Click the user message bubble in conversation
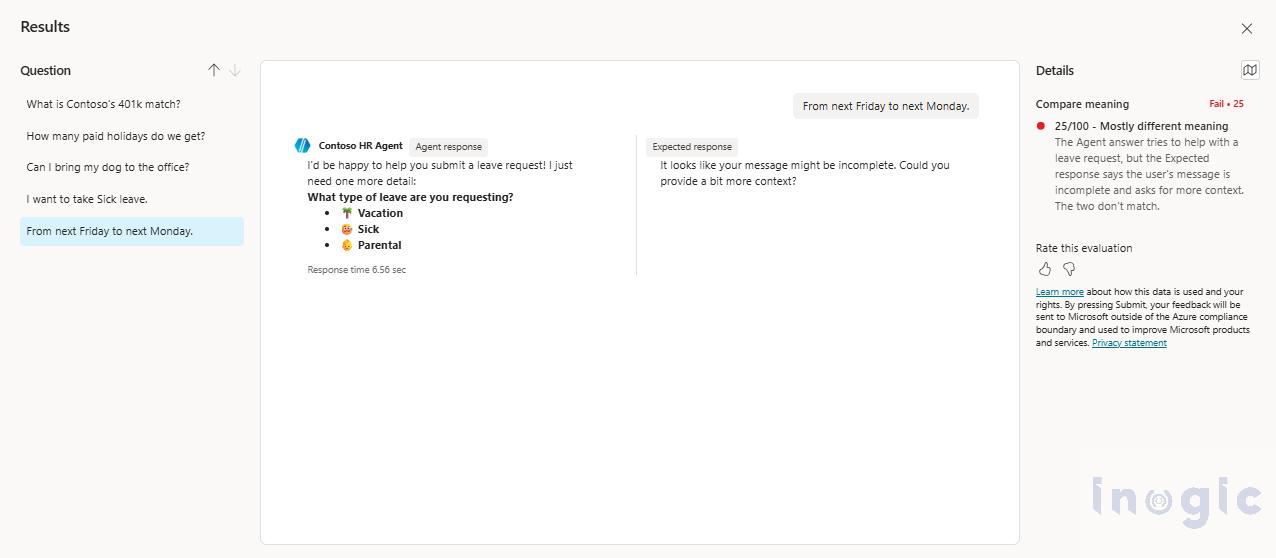 886,106
